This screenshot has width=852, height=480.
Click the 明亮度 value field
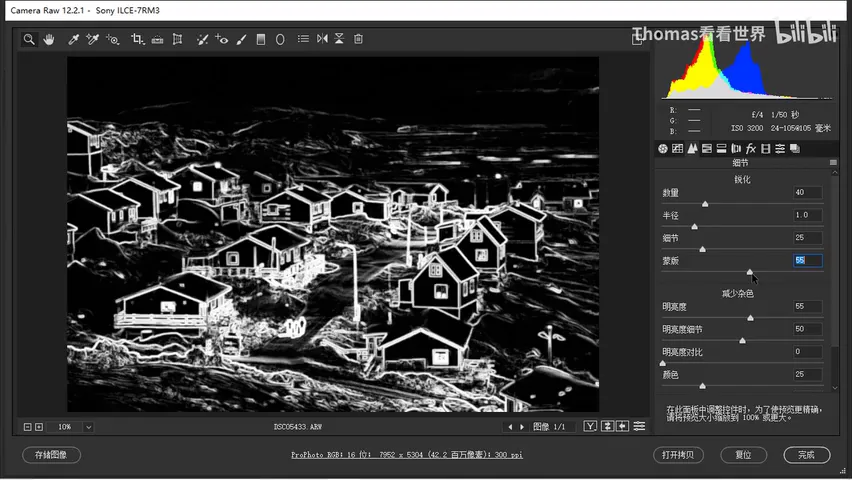(807, 306)
